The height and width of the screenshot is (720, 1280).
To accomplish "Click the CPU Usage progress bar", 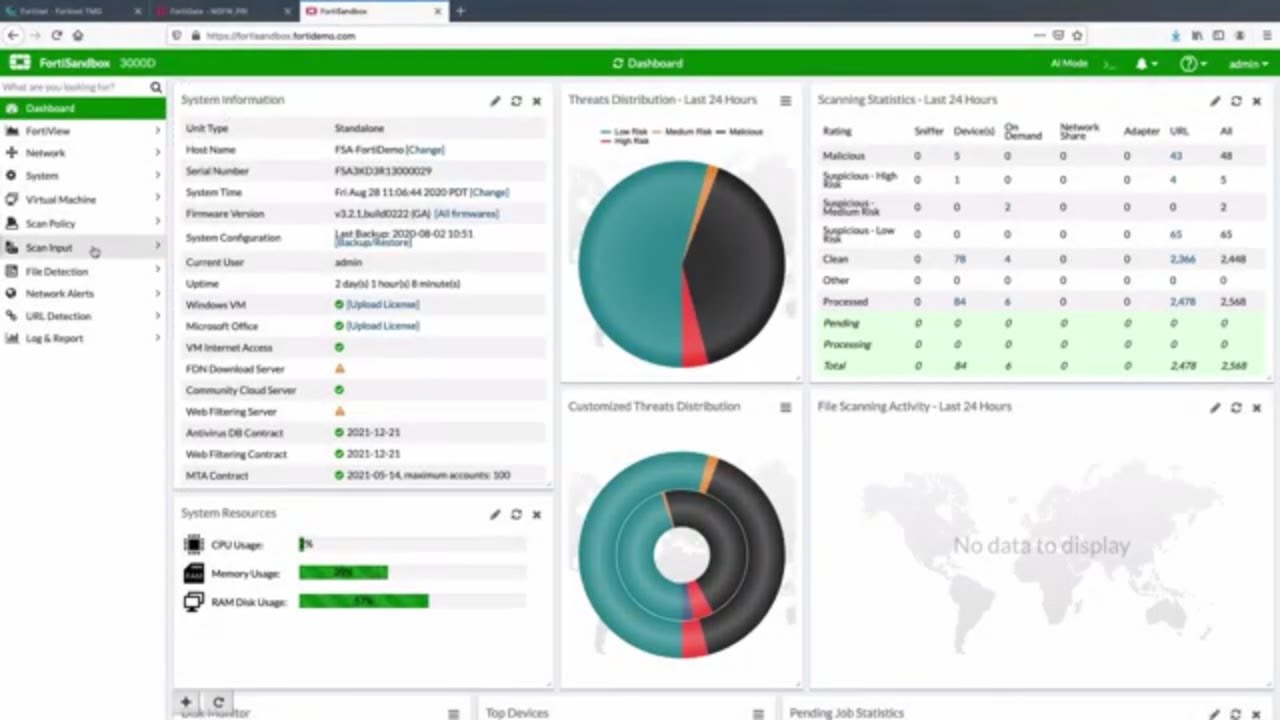I will [412, 544].
